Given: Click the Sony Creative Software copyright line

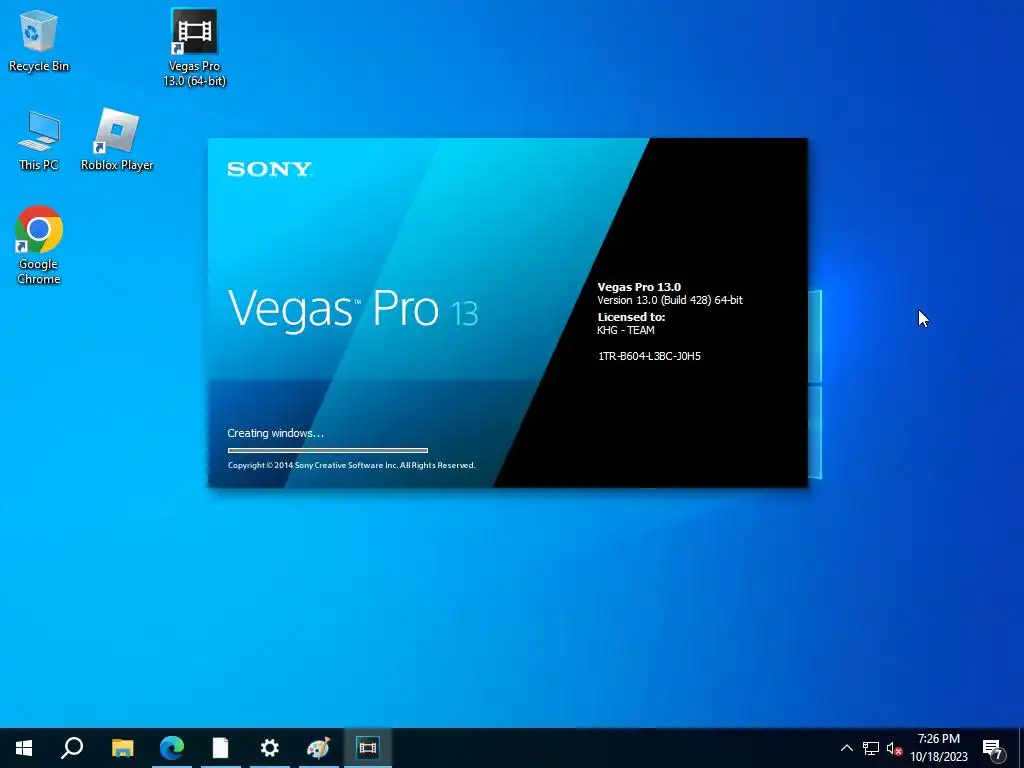Looking at the screenshot, I should pos(351,465).
